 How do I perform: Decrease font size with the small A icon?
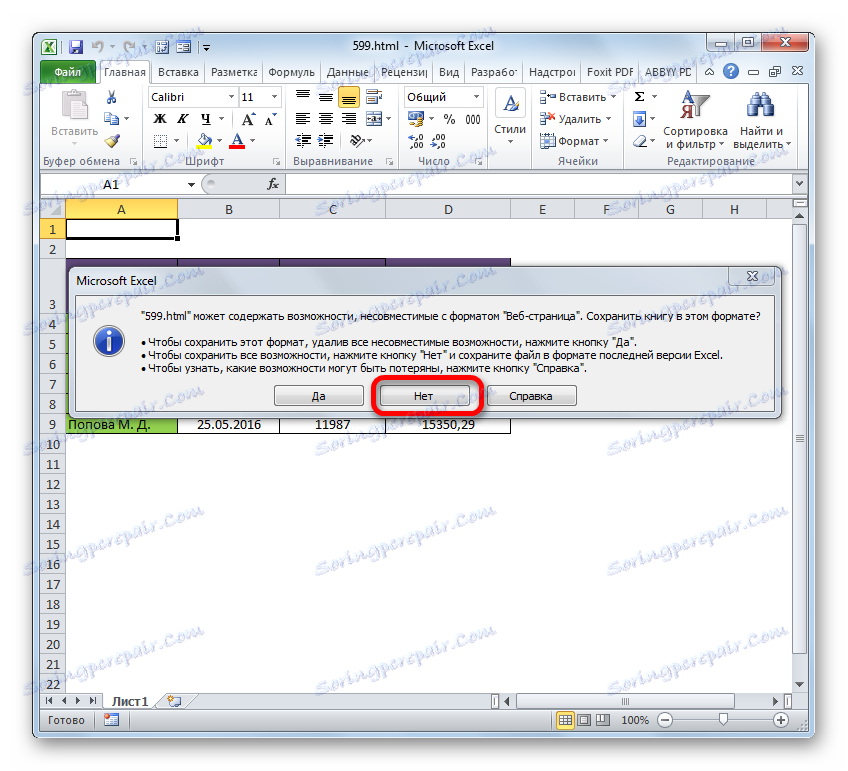point(270,119)
